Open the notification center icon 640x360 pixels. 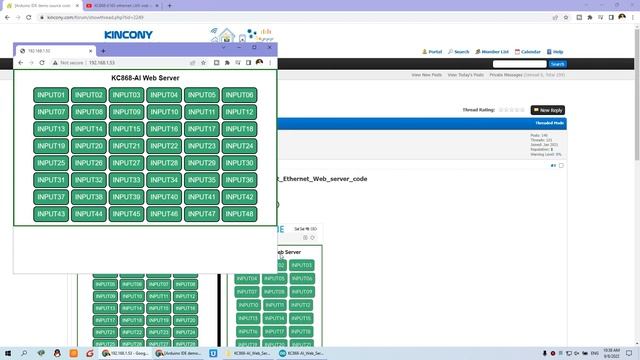point(629,353)
